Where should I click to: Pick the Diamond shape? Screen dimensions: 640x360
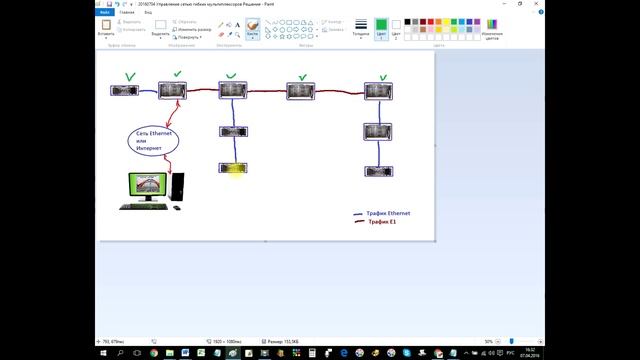275,29
